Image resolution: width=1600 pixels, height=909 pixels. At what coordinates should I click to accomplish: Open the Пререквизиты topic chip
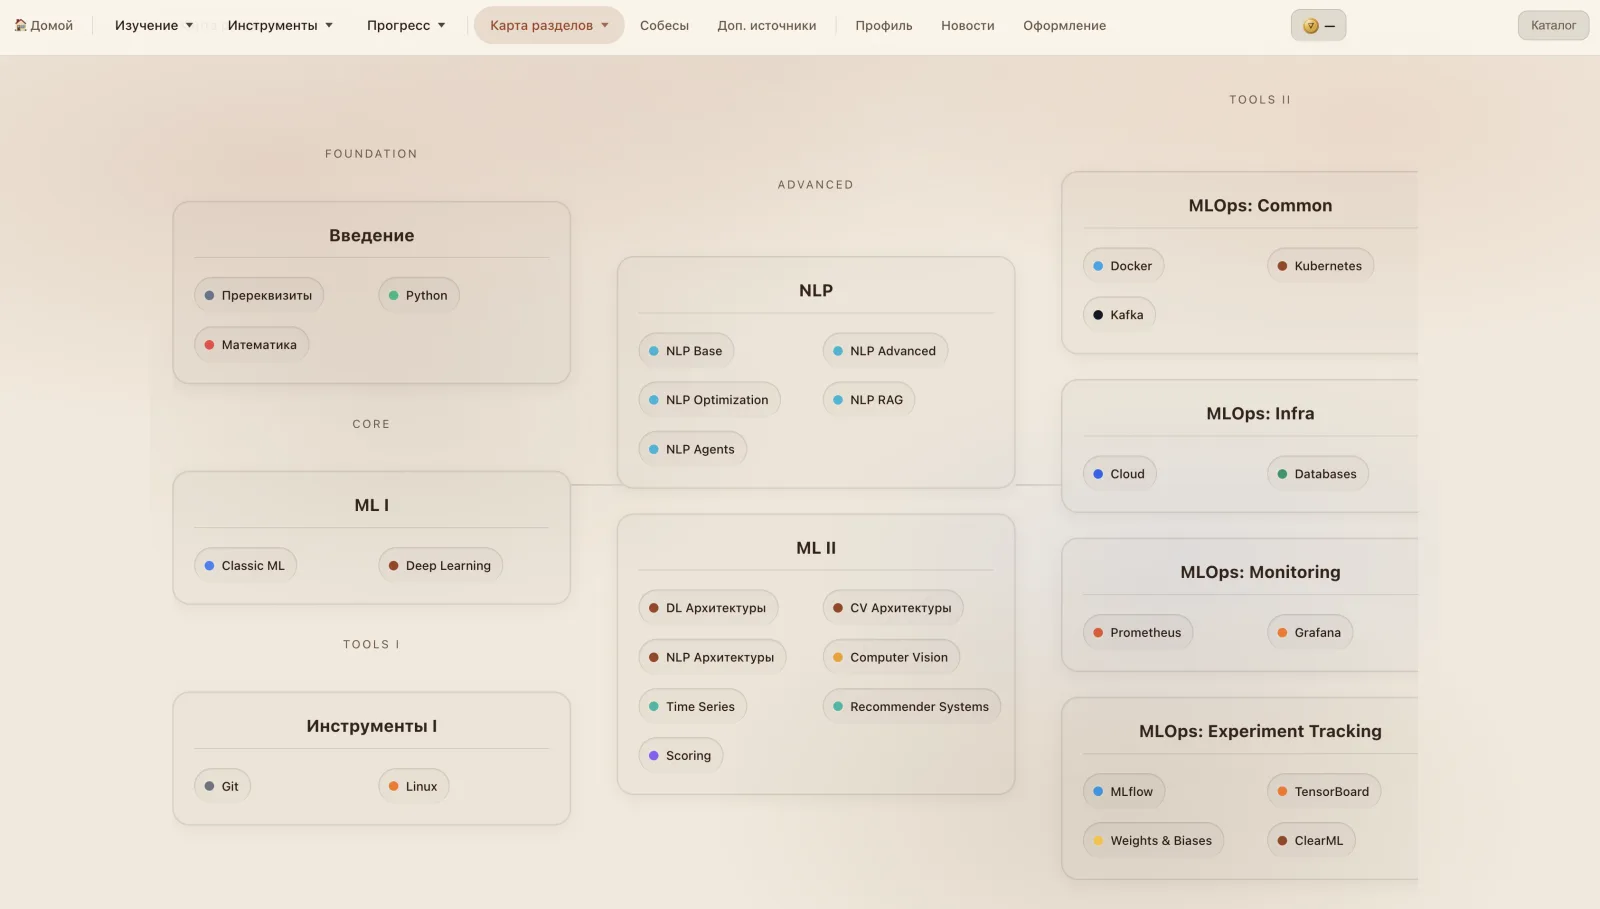click(259, 295)
